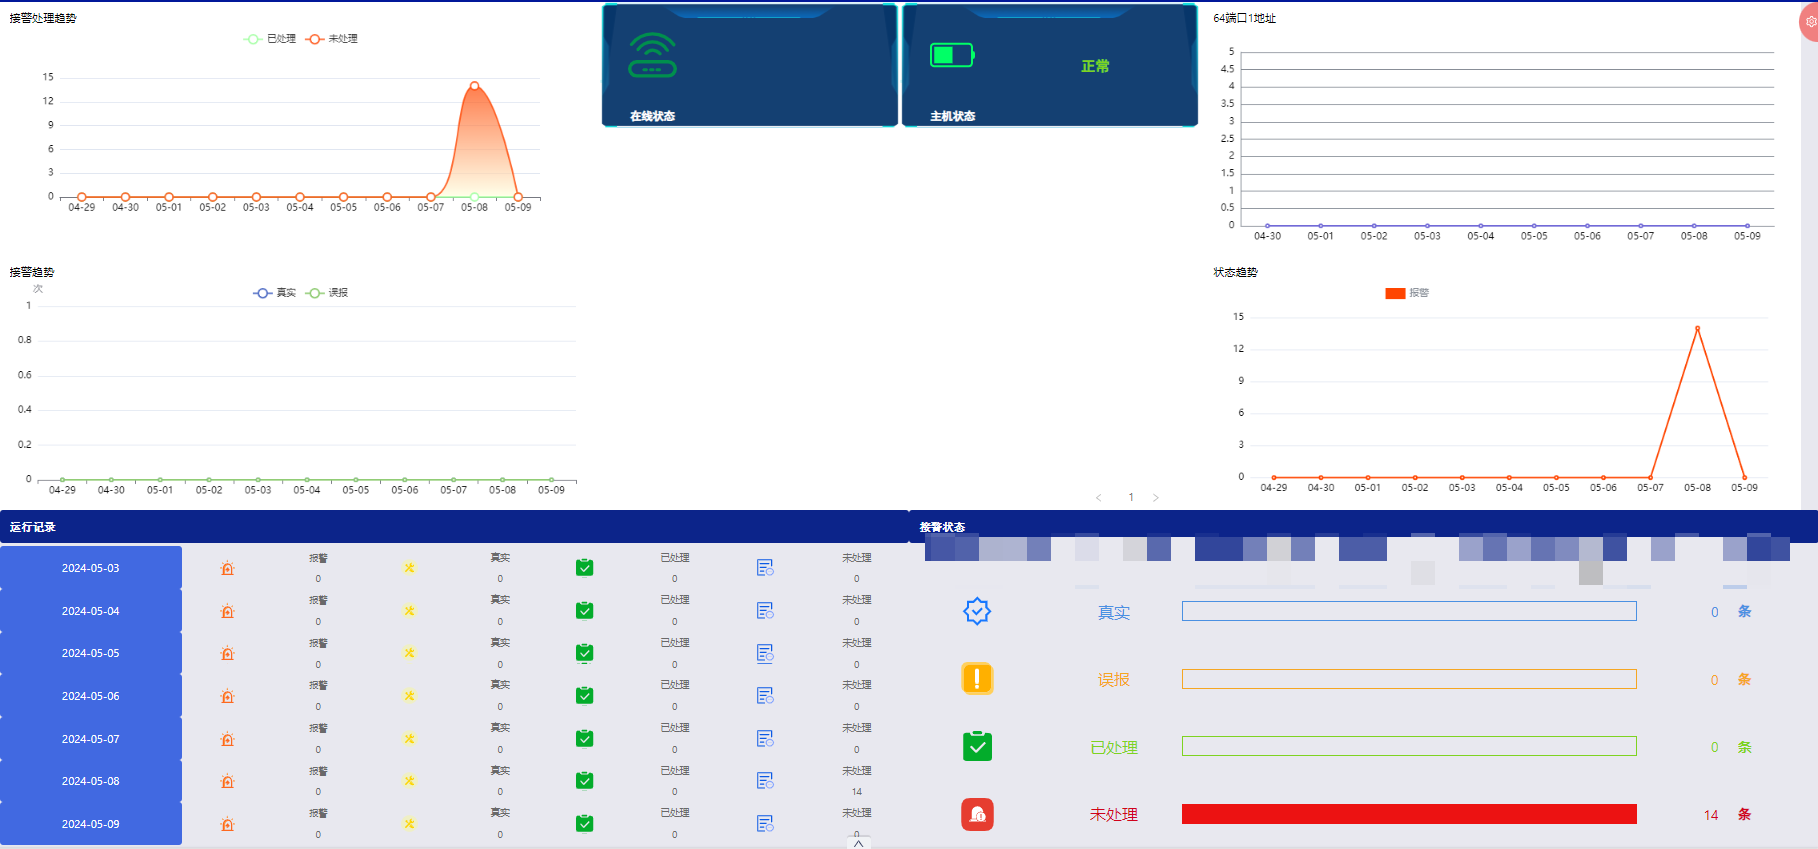Open settings via the gear icon at the top right

click(x=1810, y=21)
